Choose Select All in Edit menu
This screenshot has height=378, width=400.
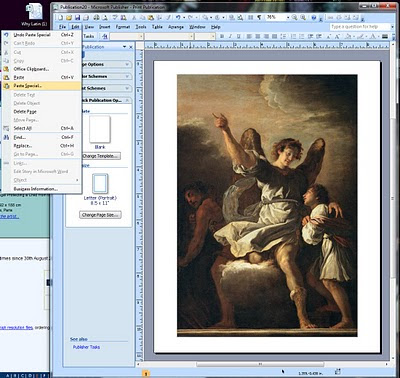coord(41,128)
